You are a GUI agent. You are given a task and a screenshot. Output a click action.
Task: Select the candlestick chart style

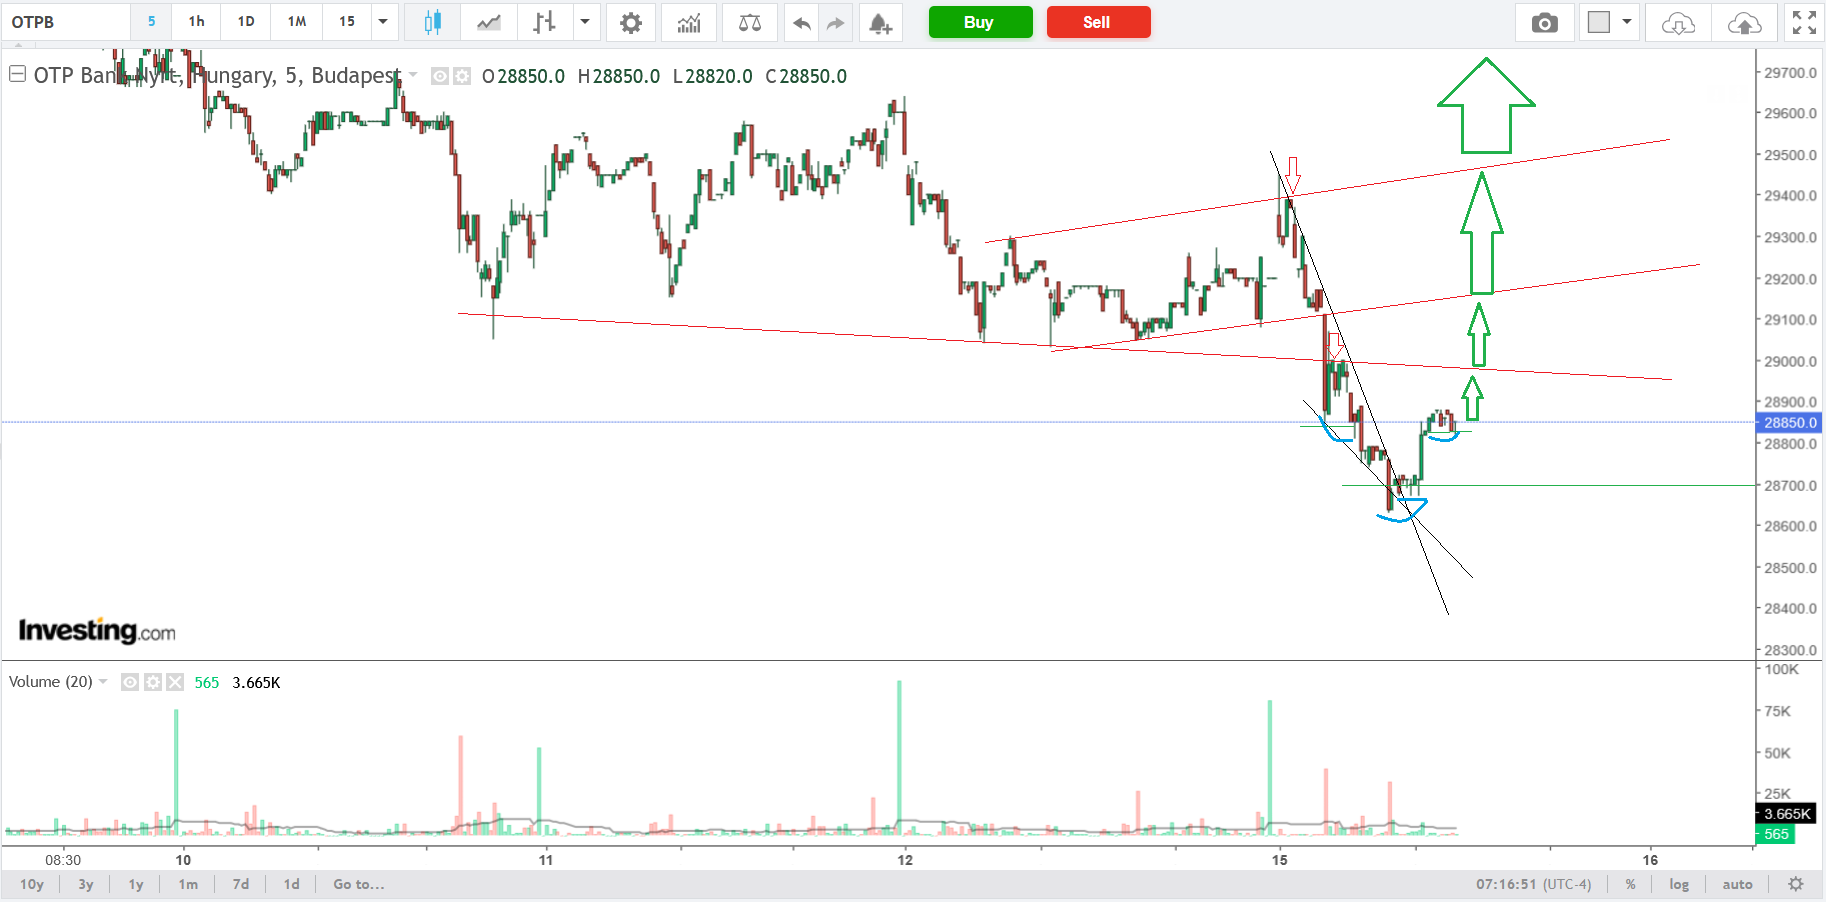pos(432,22)
